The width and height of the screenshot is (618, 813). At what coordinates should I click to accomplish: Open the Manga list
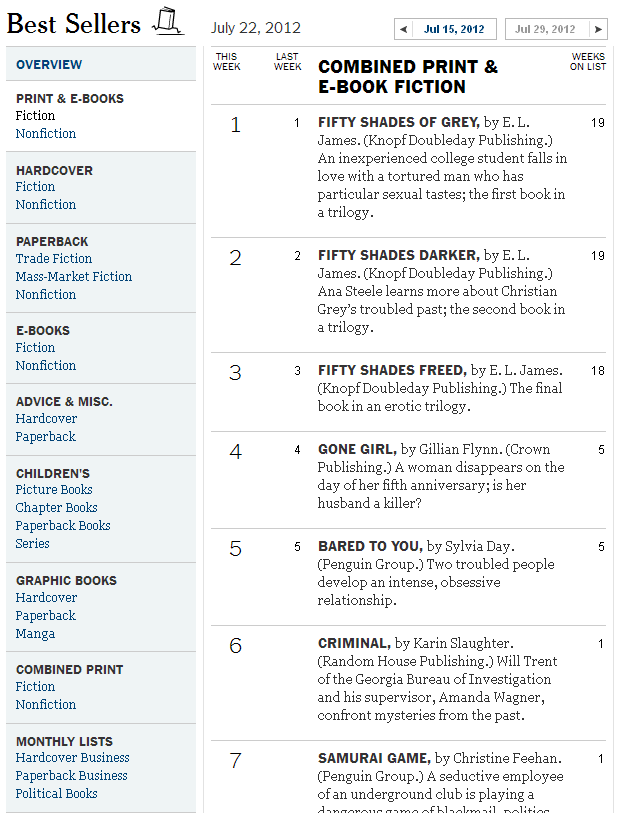click(35, 634)
